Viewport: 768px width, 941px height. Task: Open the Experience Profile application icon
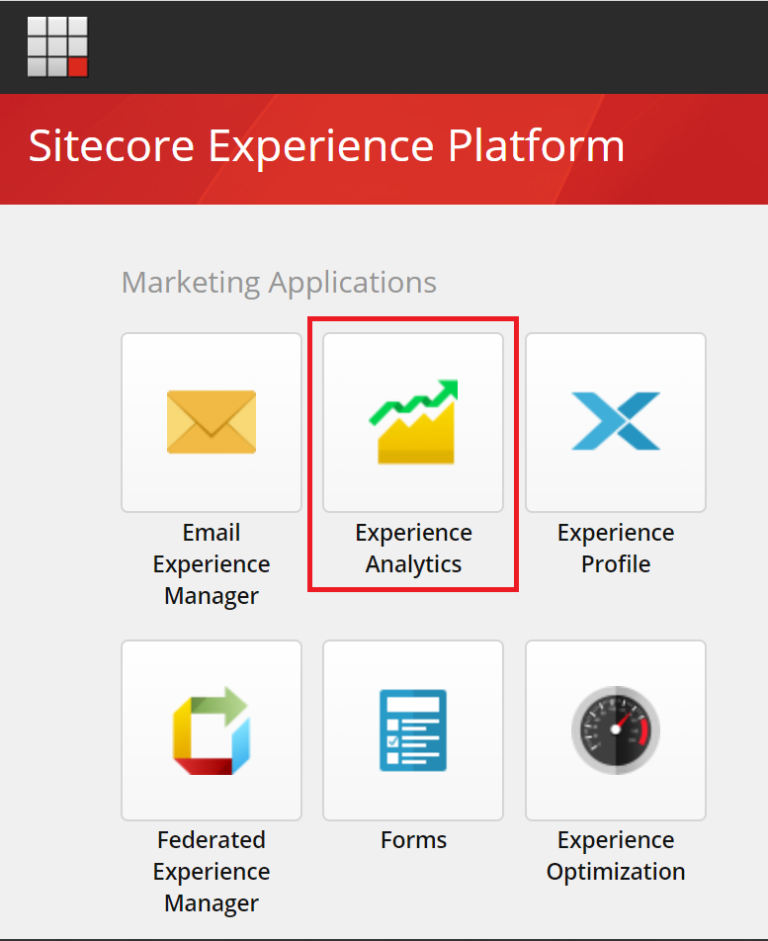point(615,422)
